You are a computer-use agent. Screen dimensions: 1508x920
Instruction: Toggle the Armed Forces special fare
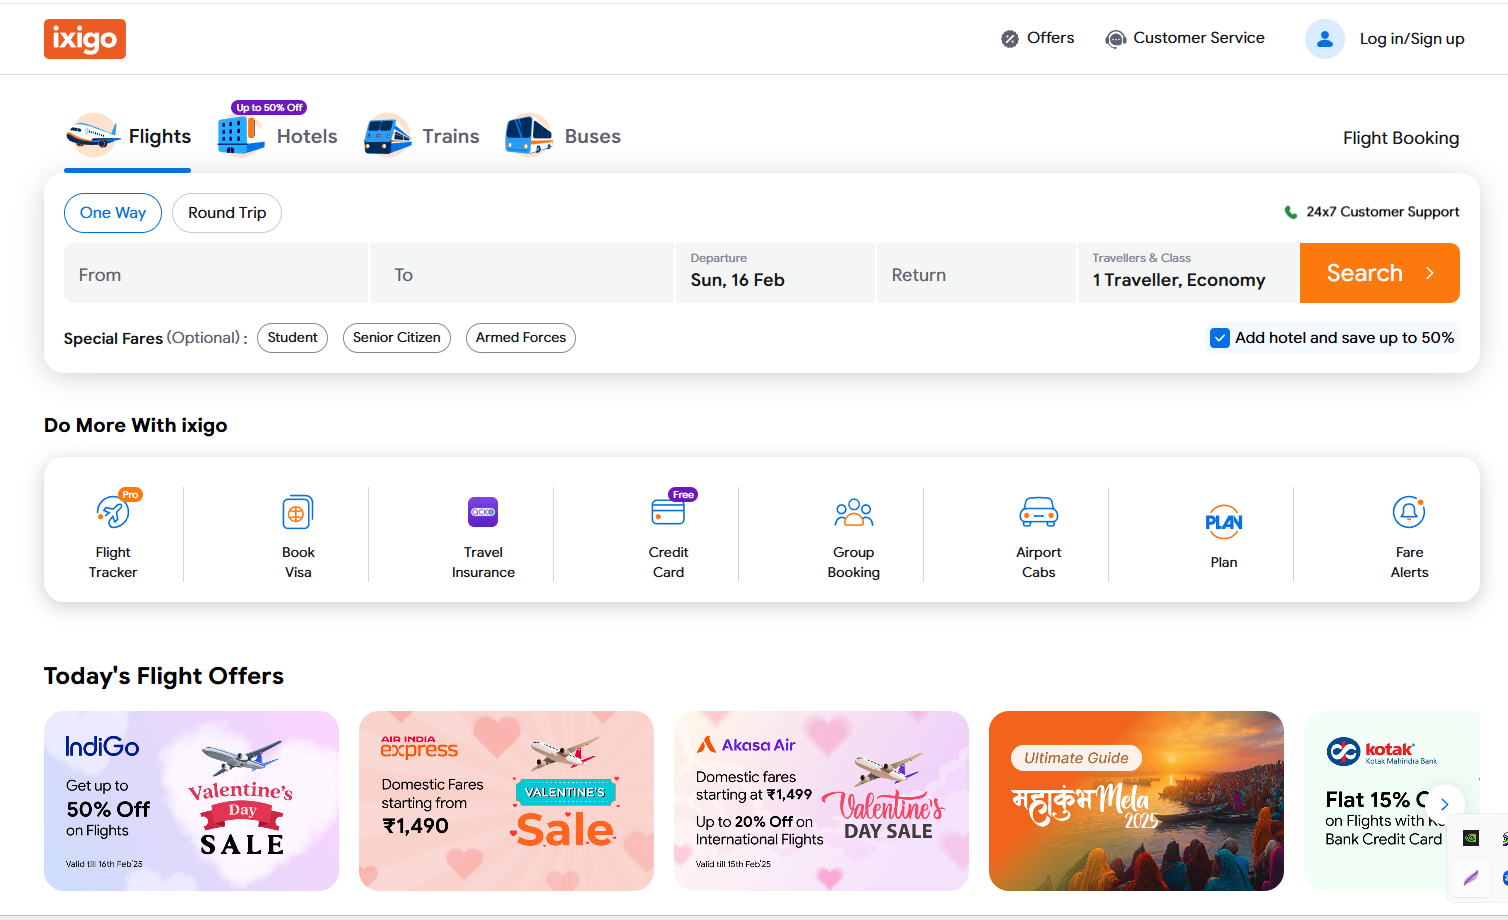point(521,338)
